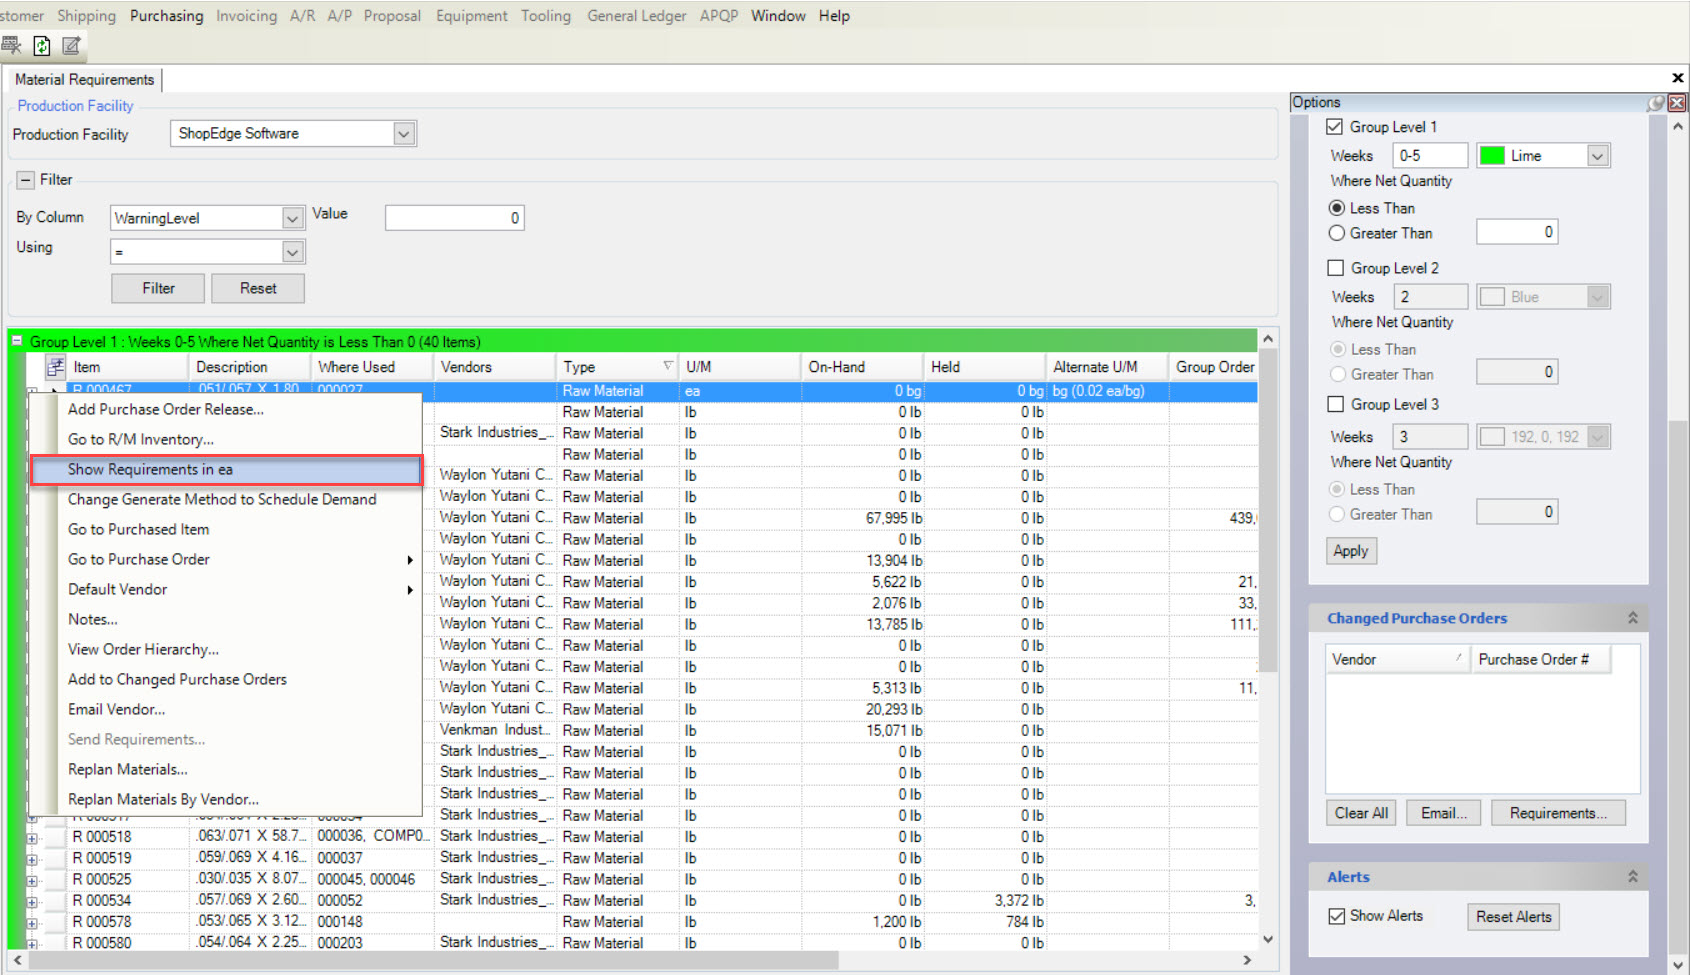
Task: Choose Add Purchase Order Release from context menu
Action: pos(226,409)
